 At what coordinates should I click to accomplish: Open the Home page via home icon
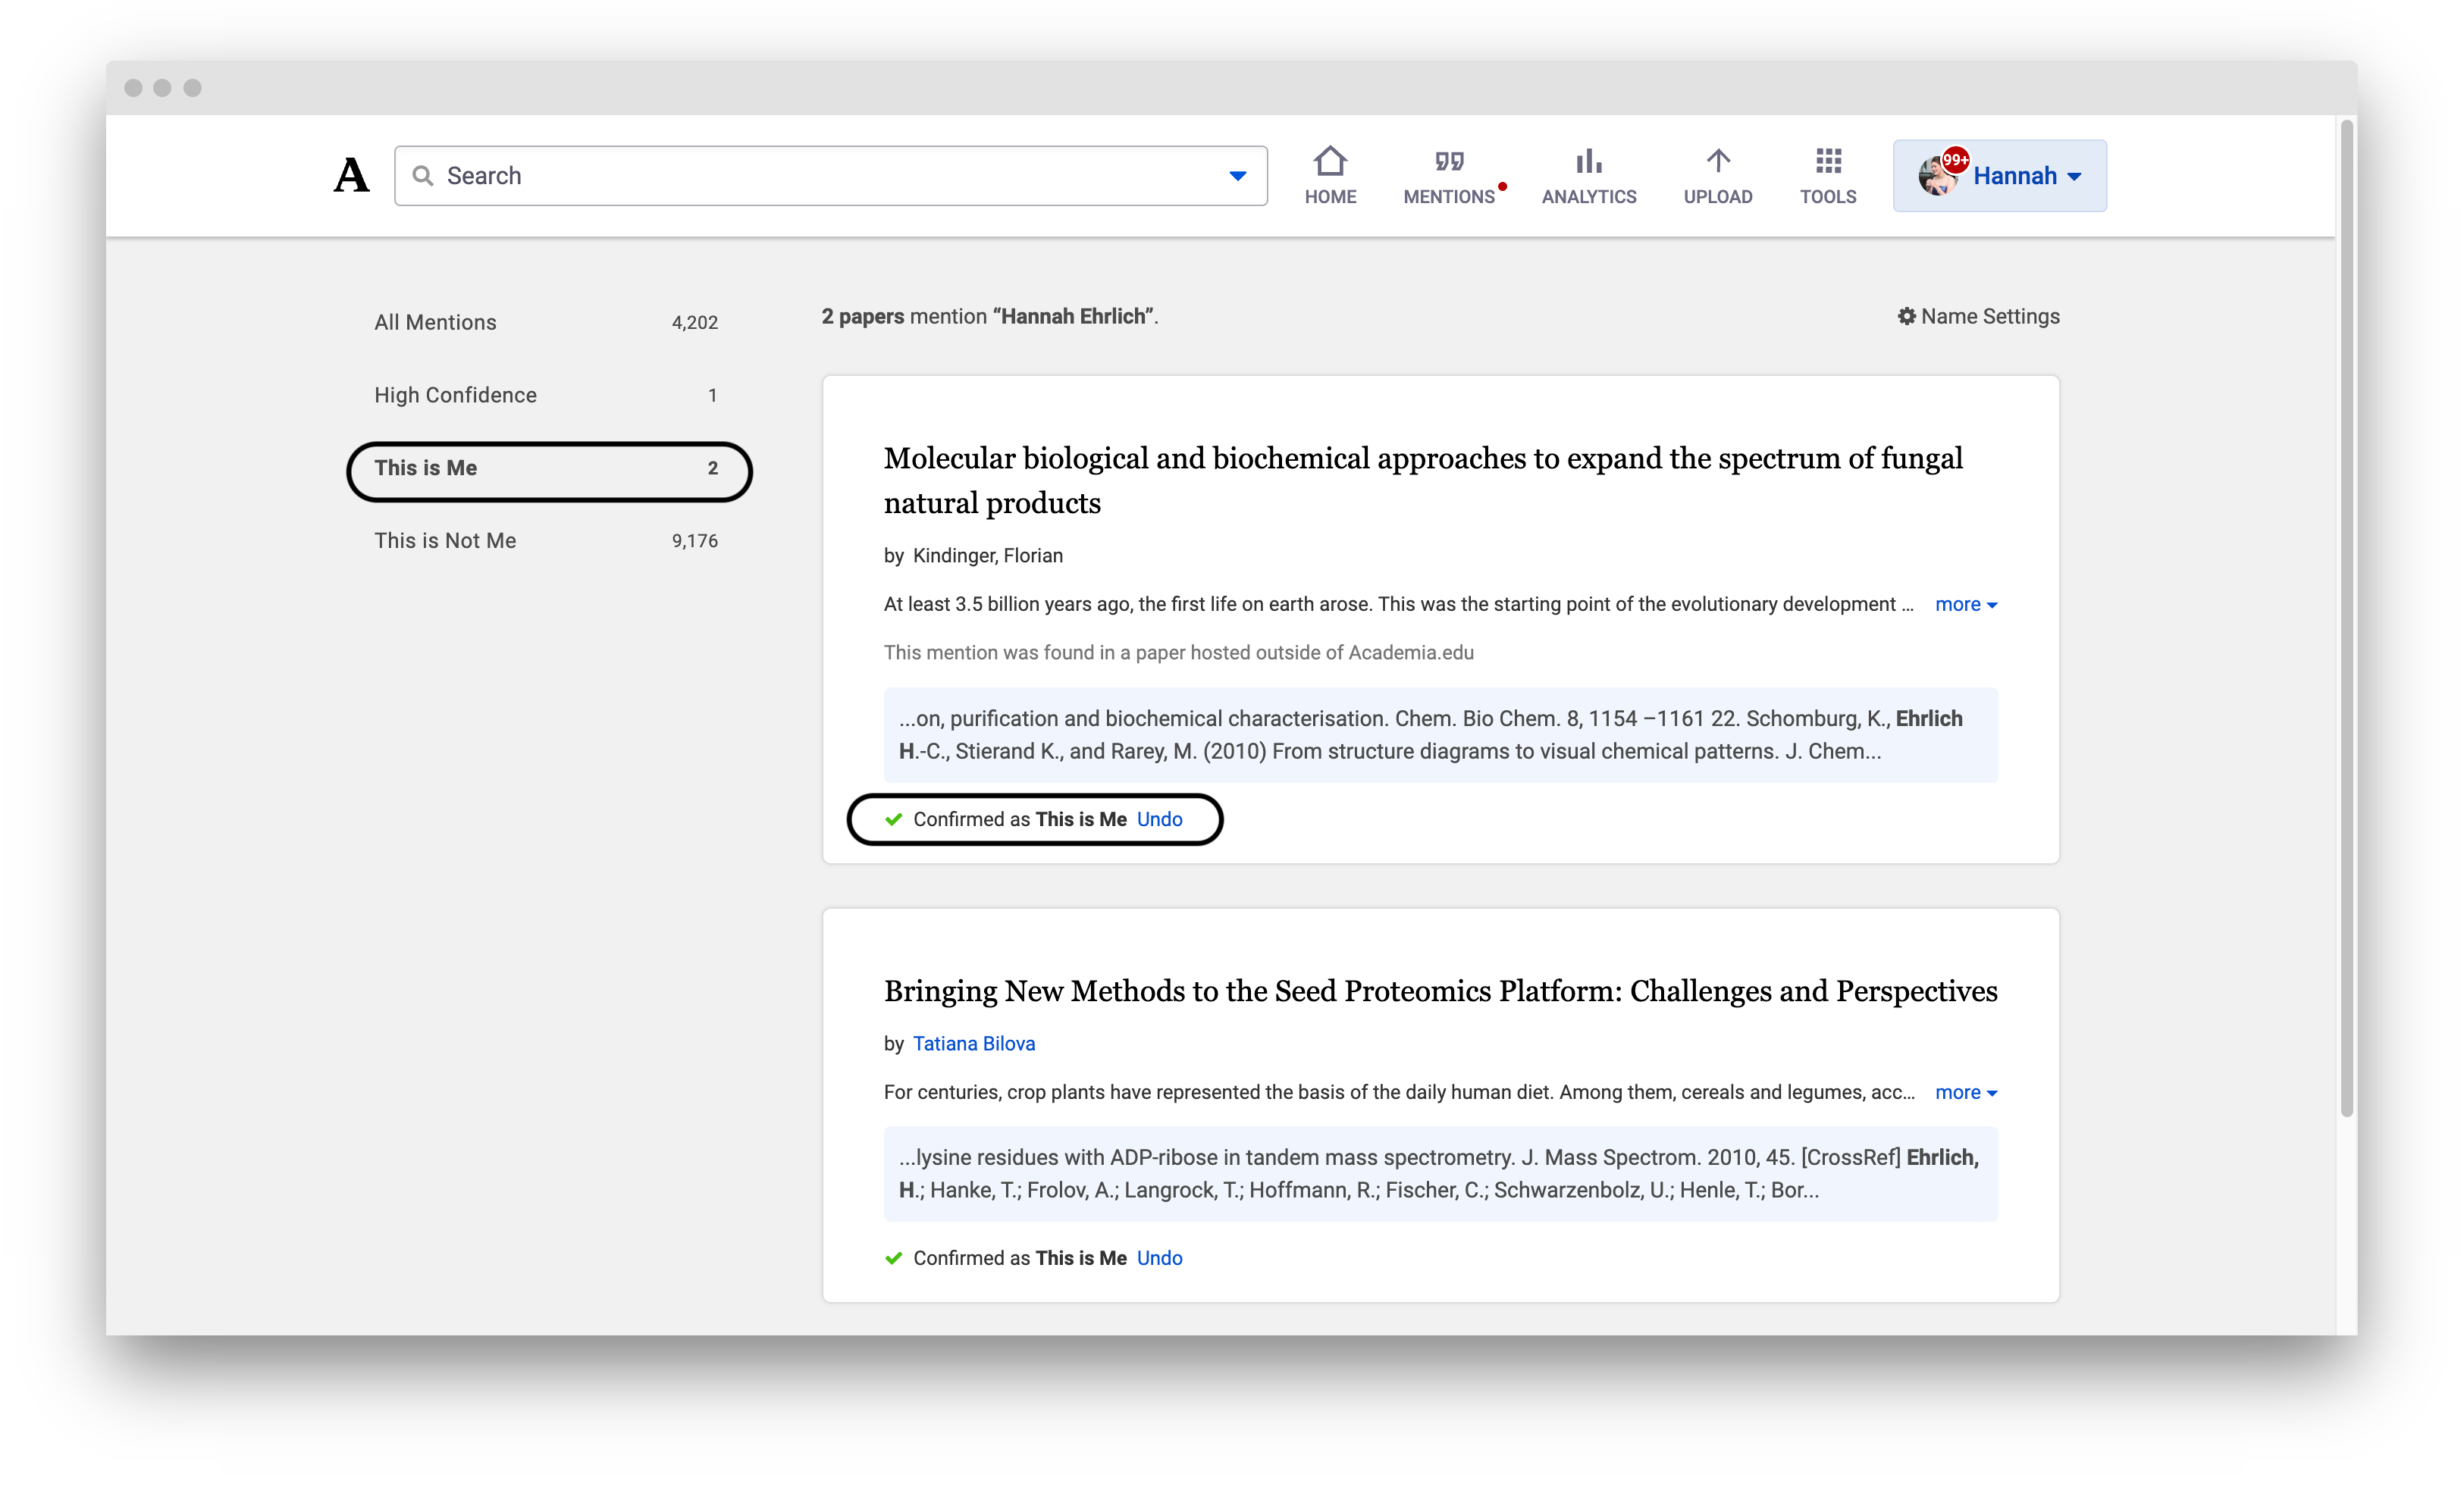point(1330,163)
